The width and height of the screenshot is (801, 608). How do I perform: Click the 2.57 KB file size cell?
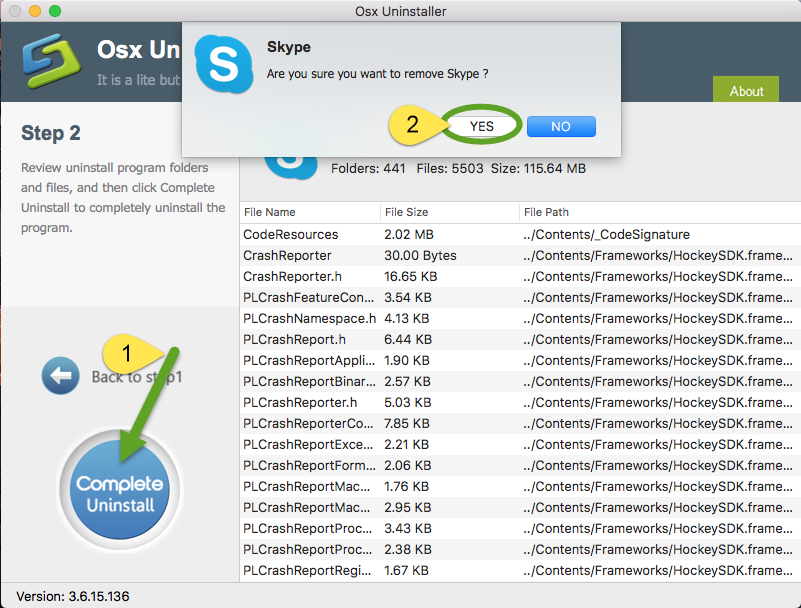407,381
